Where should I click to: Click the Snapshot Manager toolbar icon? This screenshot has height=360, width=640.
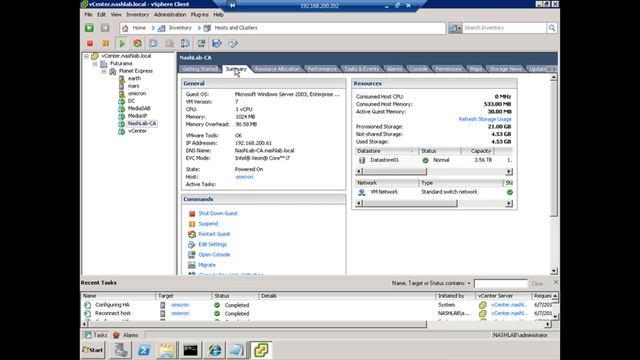(185, 43)
